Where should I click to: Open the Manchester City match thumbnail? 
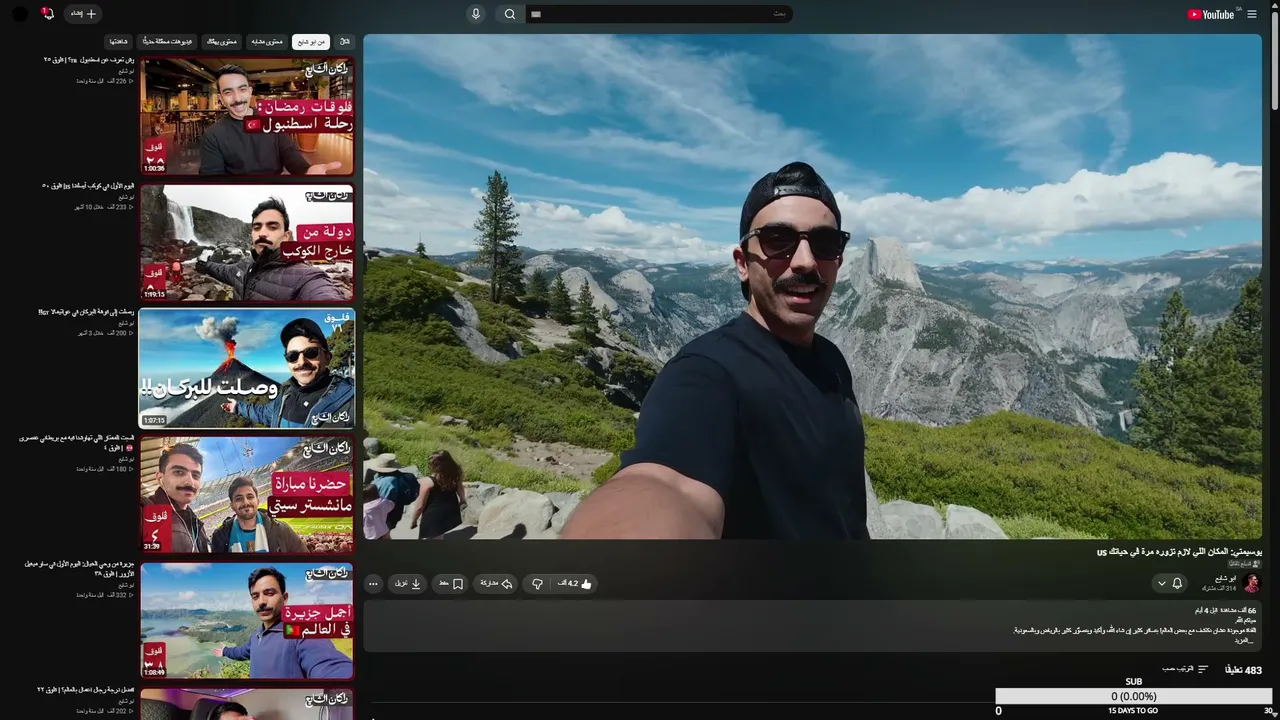tap(247, 494)
